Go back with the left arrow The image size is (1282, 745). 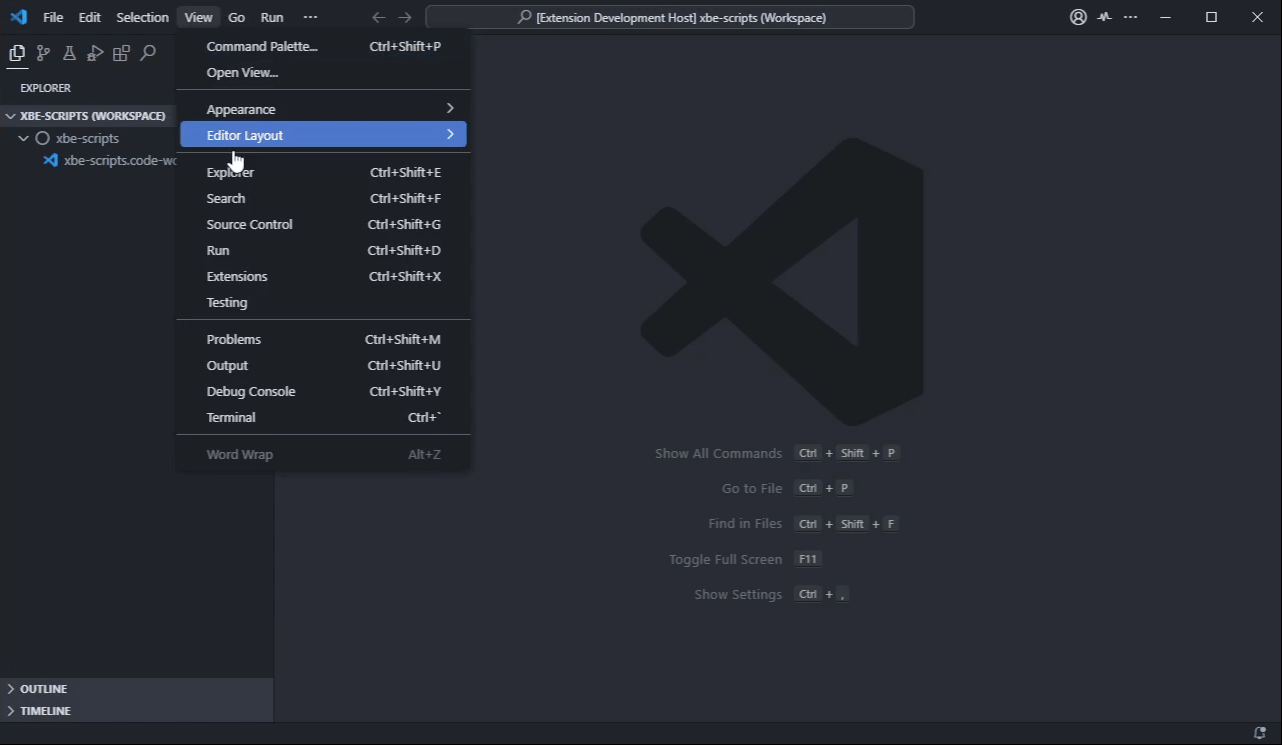[x=378, y=17]
